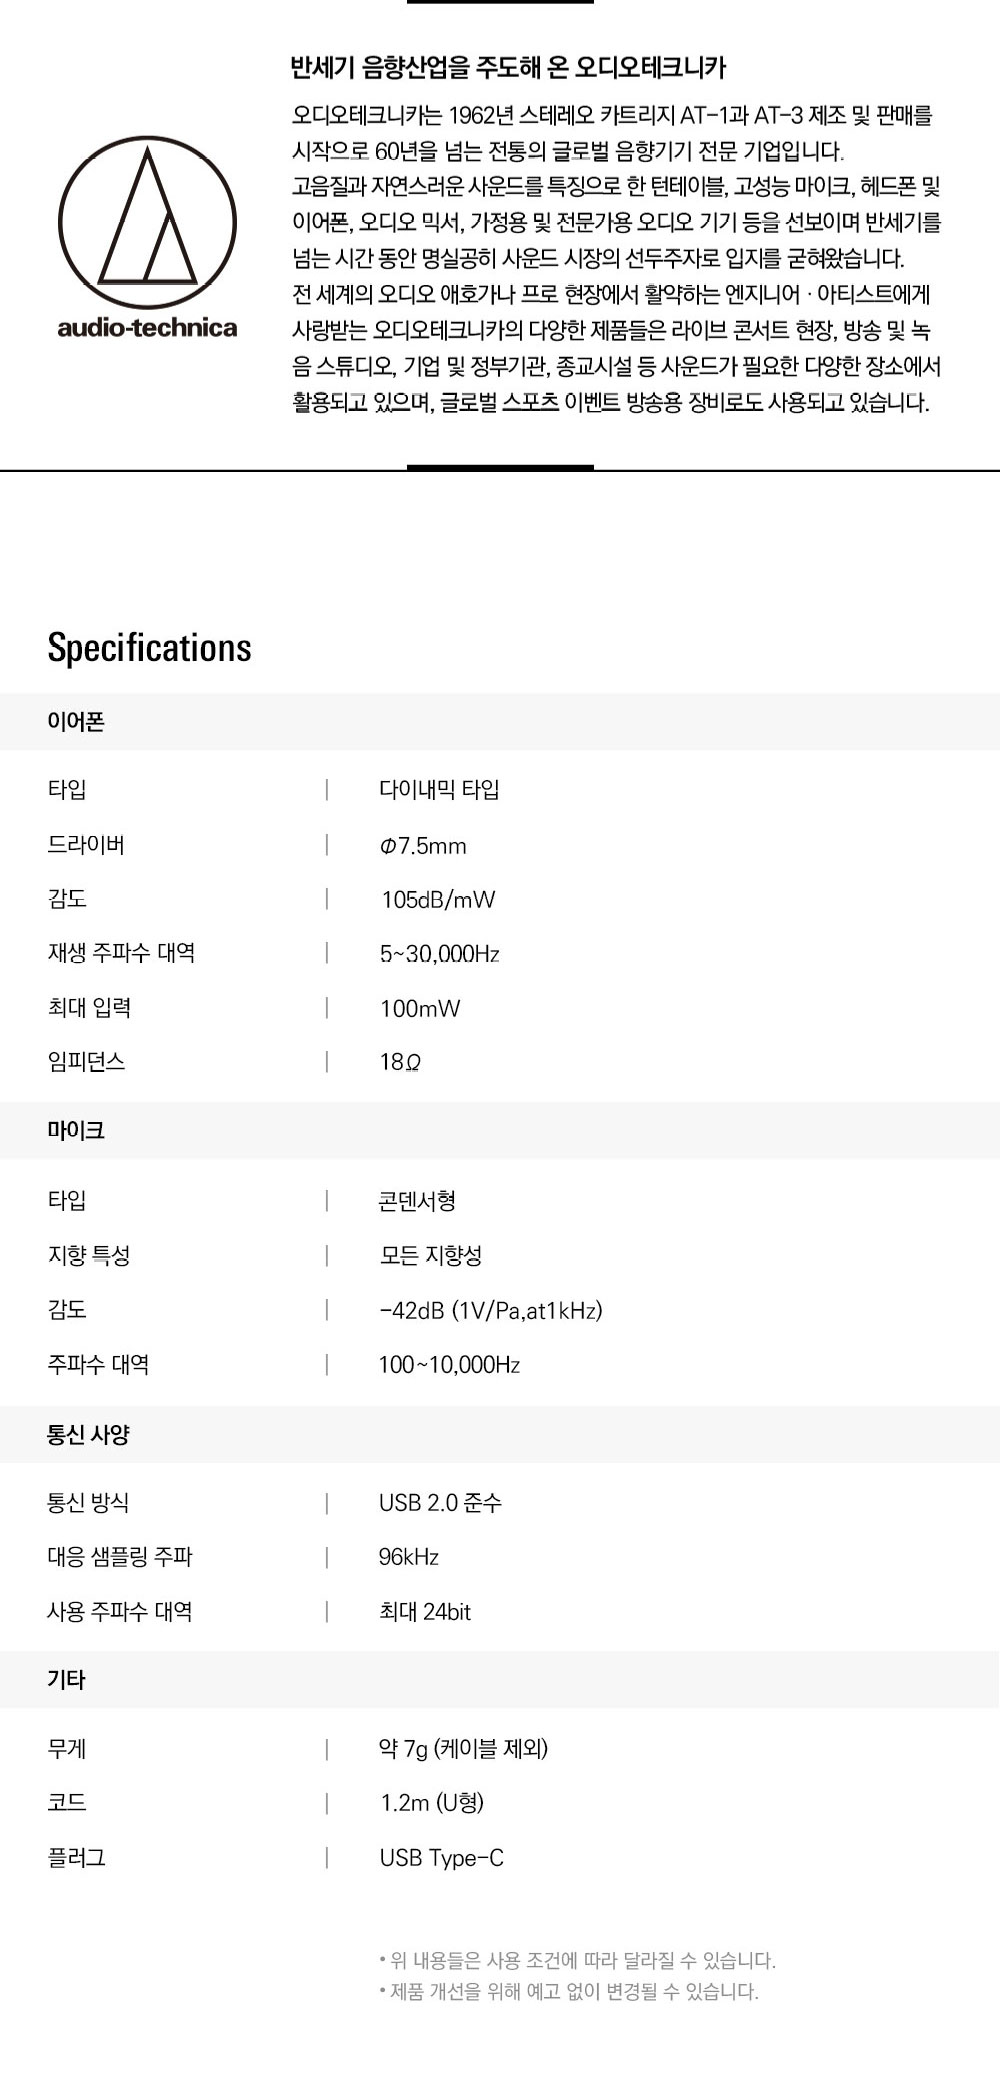This screenshot has height=2100, width=1000.
Task: Select the 이어폰 section header
Action: (76, 722)
